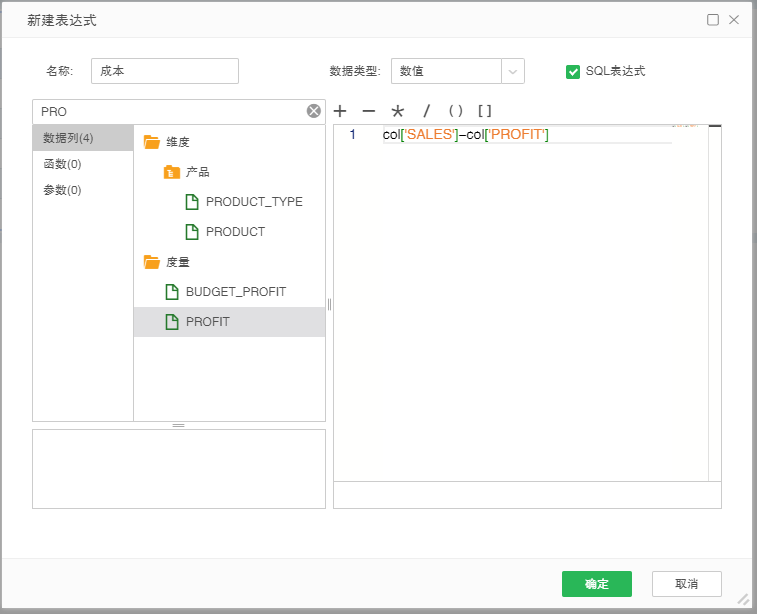Click the 确定 button
The height and width of the screenshot is (614, 757).
(596, 584)
